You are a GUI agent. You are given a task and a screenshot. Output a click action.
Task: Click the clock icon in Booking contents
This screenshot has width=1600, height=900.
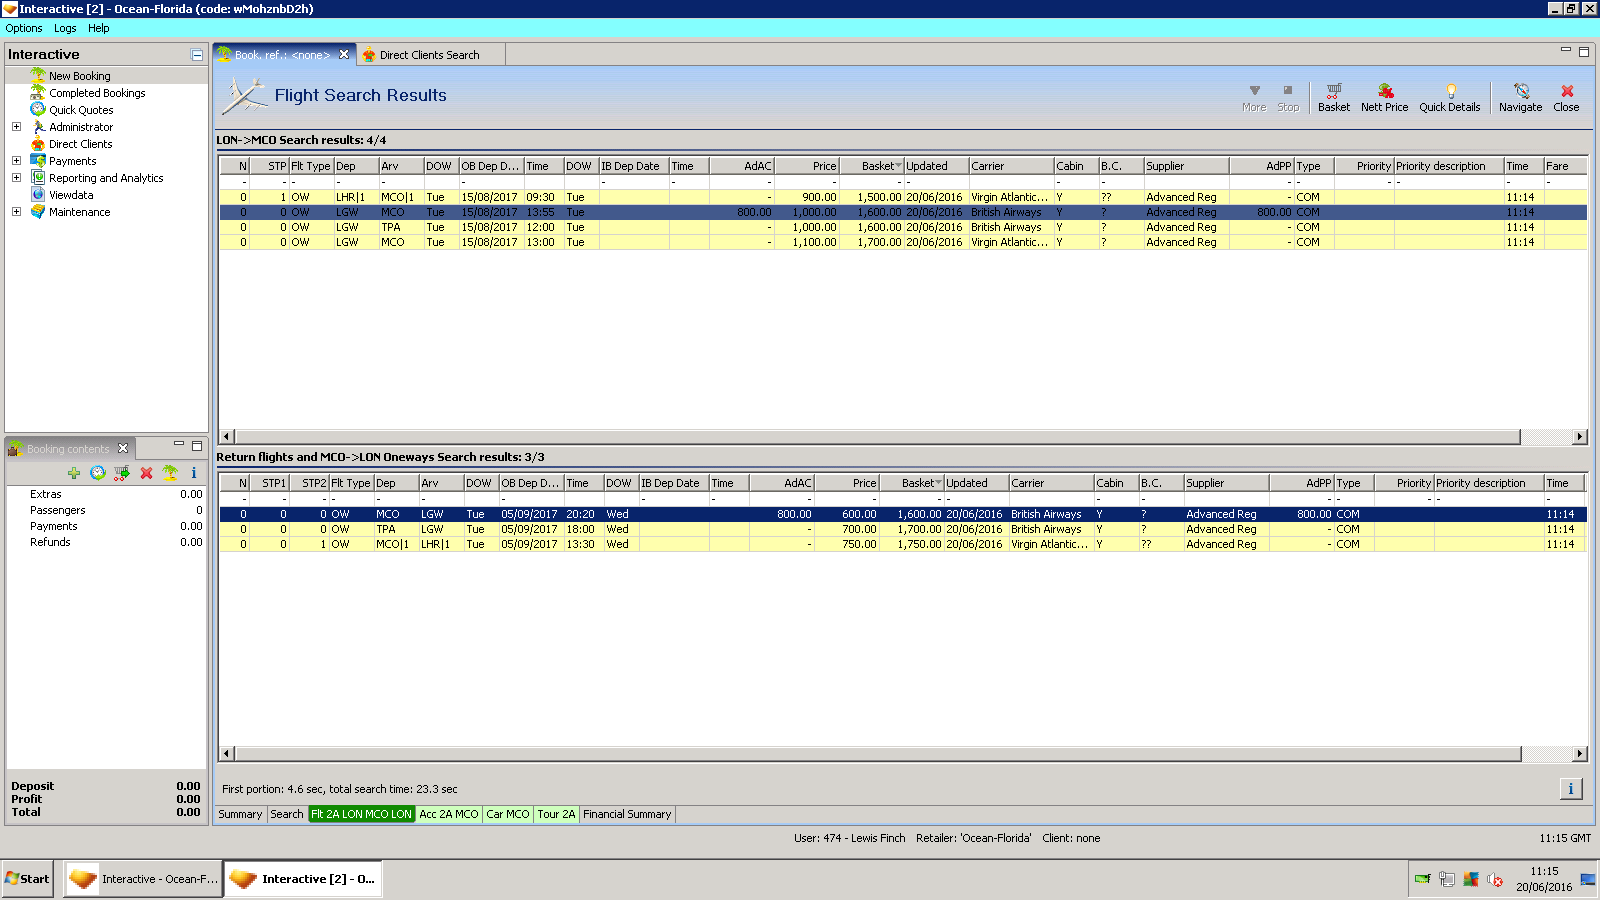point(97,473)
